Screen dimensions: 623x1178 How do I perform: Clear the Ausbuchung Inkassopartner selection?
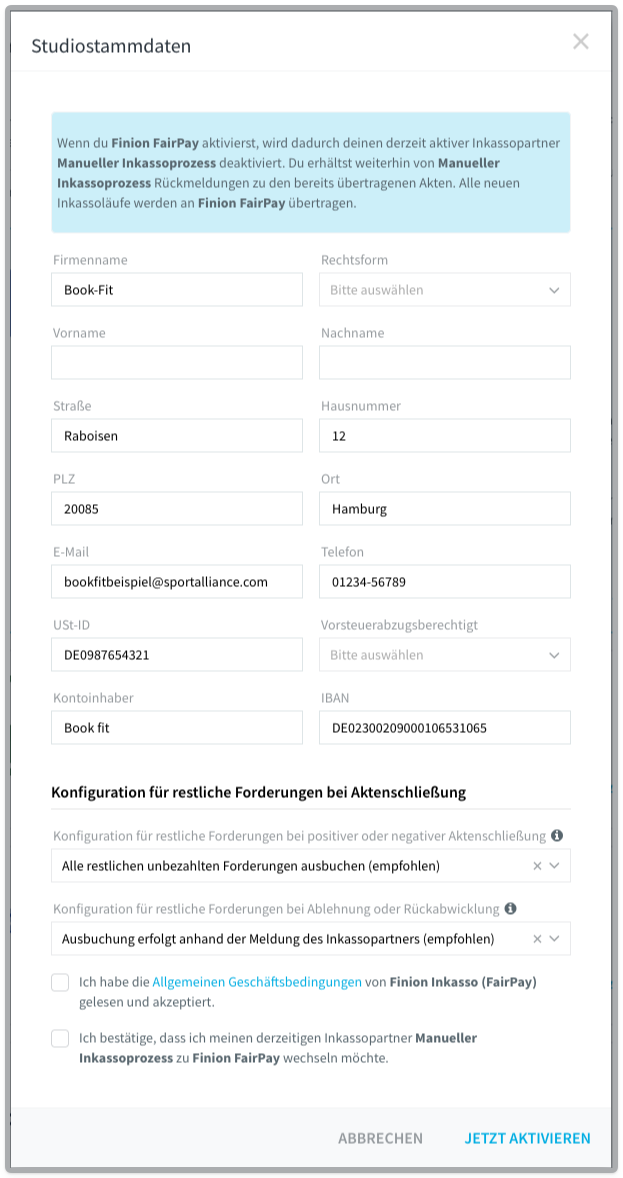539,938
